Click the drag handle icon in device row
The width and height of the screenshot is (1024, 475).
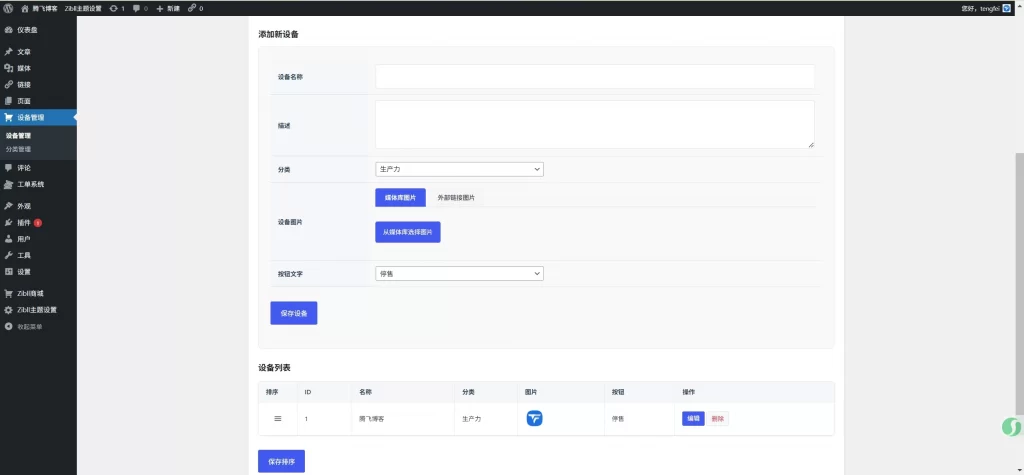coord(278,418)
